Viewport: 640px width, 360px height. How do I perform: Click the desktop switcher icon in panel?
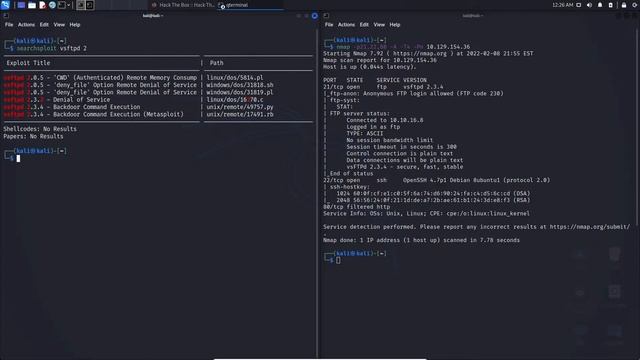tap(21, 5)
